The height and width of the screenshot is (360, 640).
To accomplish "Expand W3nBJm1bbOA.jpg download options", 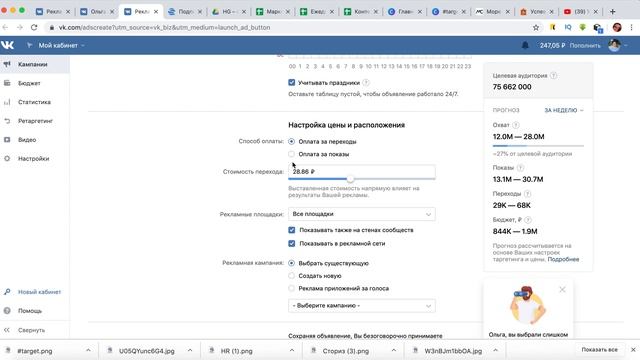I will (495, 350).
